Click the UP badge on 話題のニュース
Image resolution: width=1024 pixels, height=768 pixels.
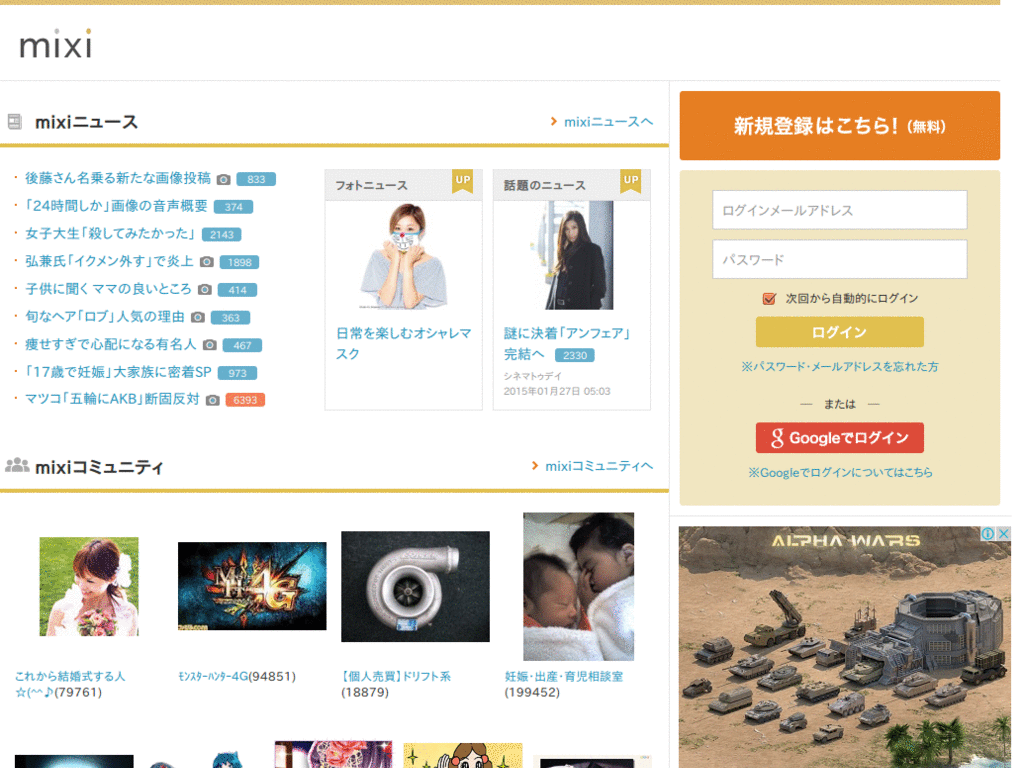click(630, 181)
